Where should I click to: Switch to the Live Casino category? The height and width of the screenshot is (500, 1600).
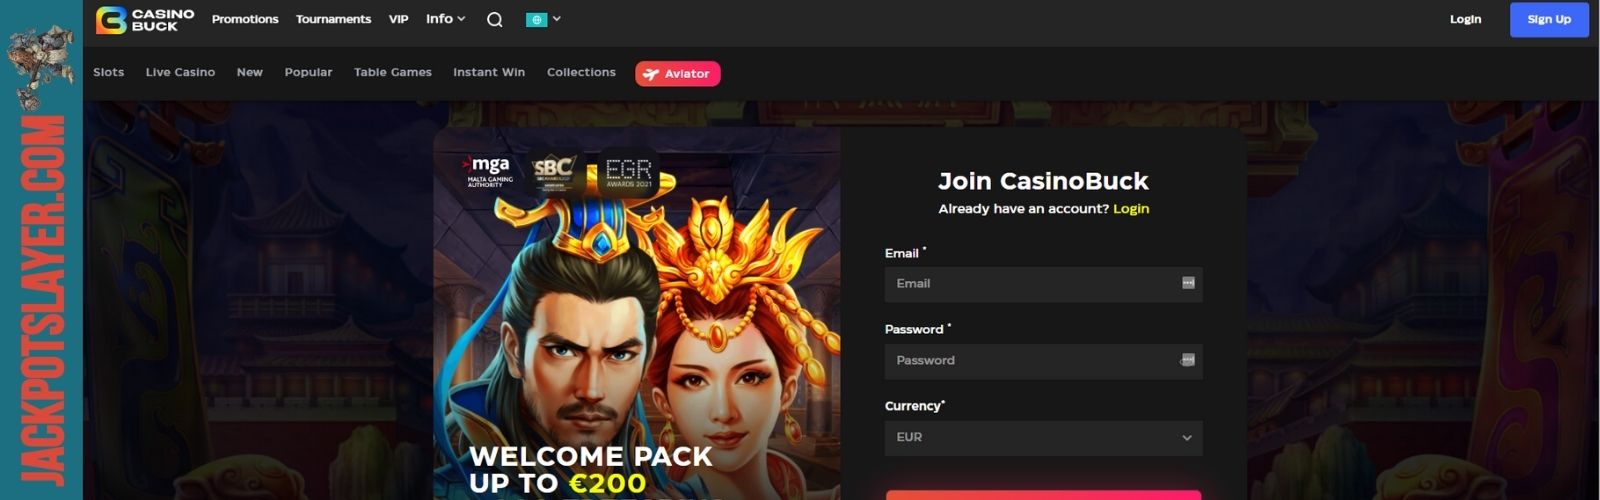pyautogui.click(x=180, y=72)
